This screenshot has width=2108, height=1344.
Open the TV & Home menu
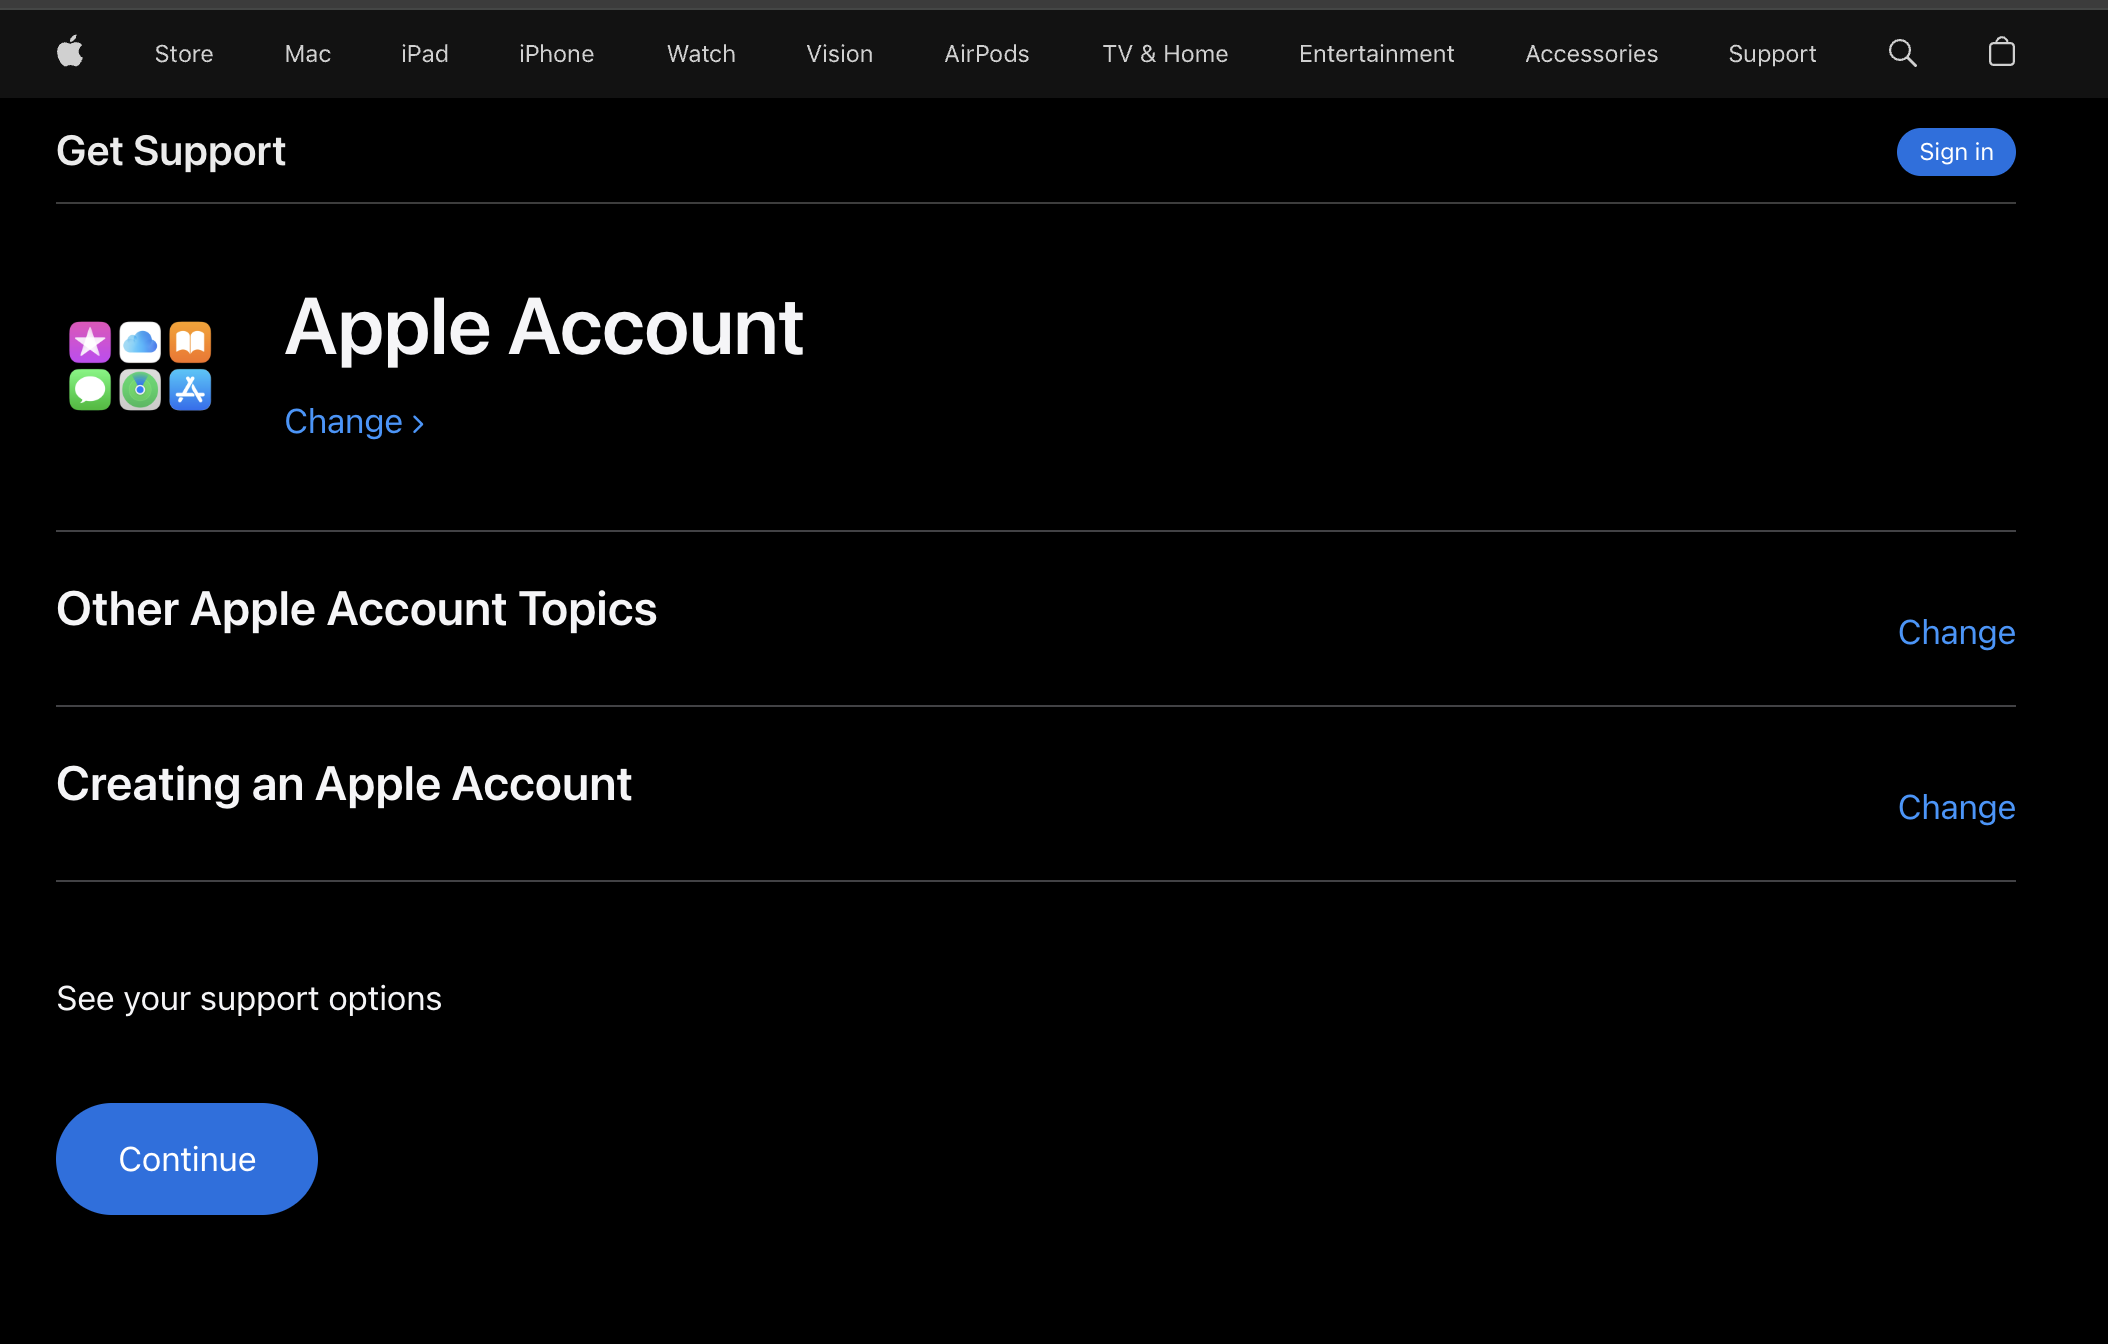point(1165,54)
